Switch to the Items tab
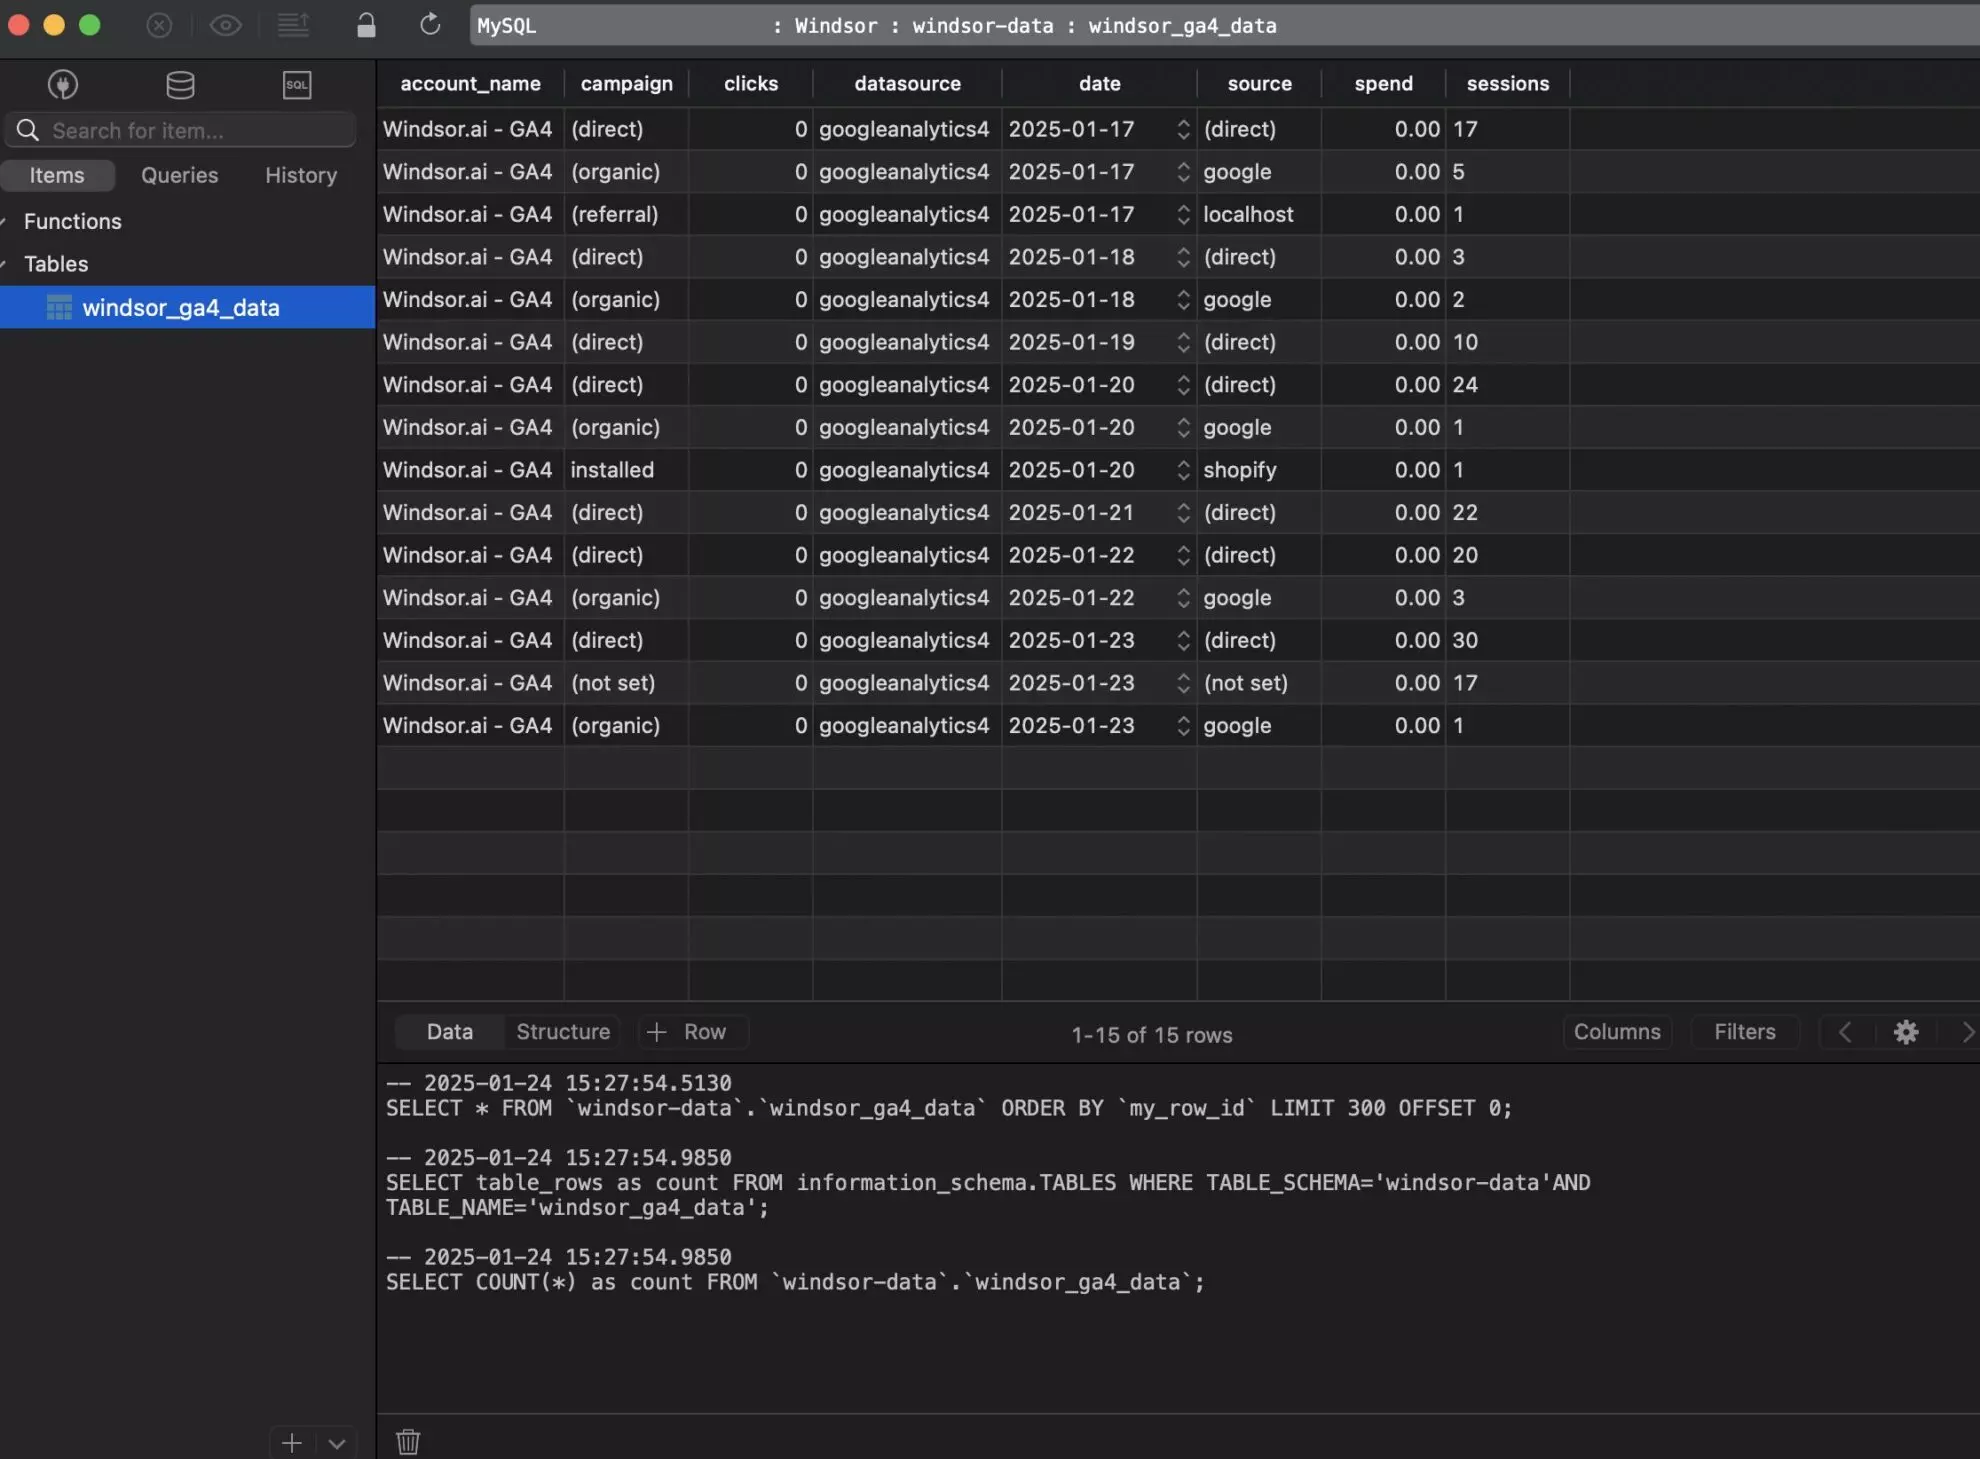 coord(57,175)
